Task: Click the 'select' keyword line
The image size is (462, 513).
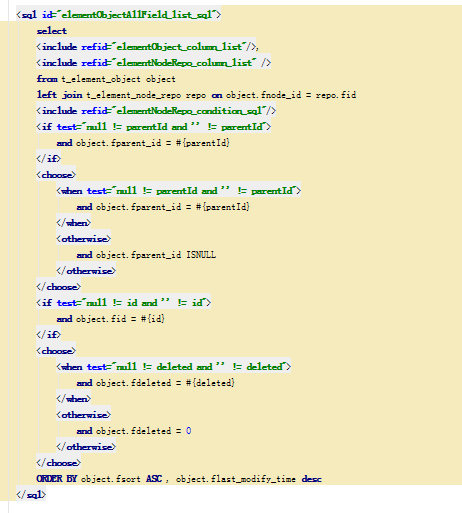Action: (52, 31)
